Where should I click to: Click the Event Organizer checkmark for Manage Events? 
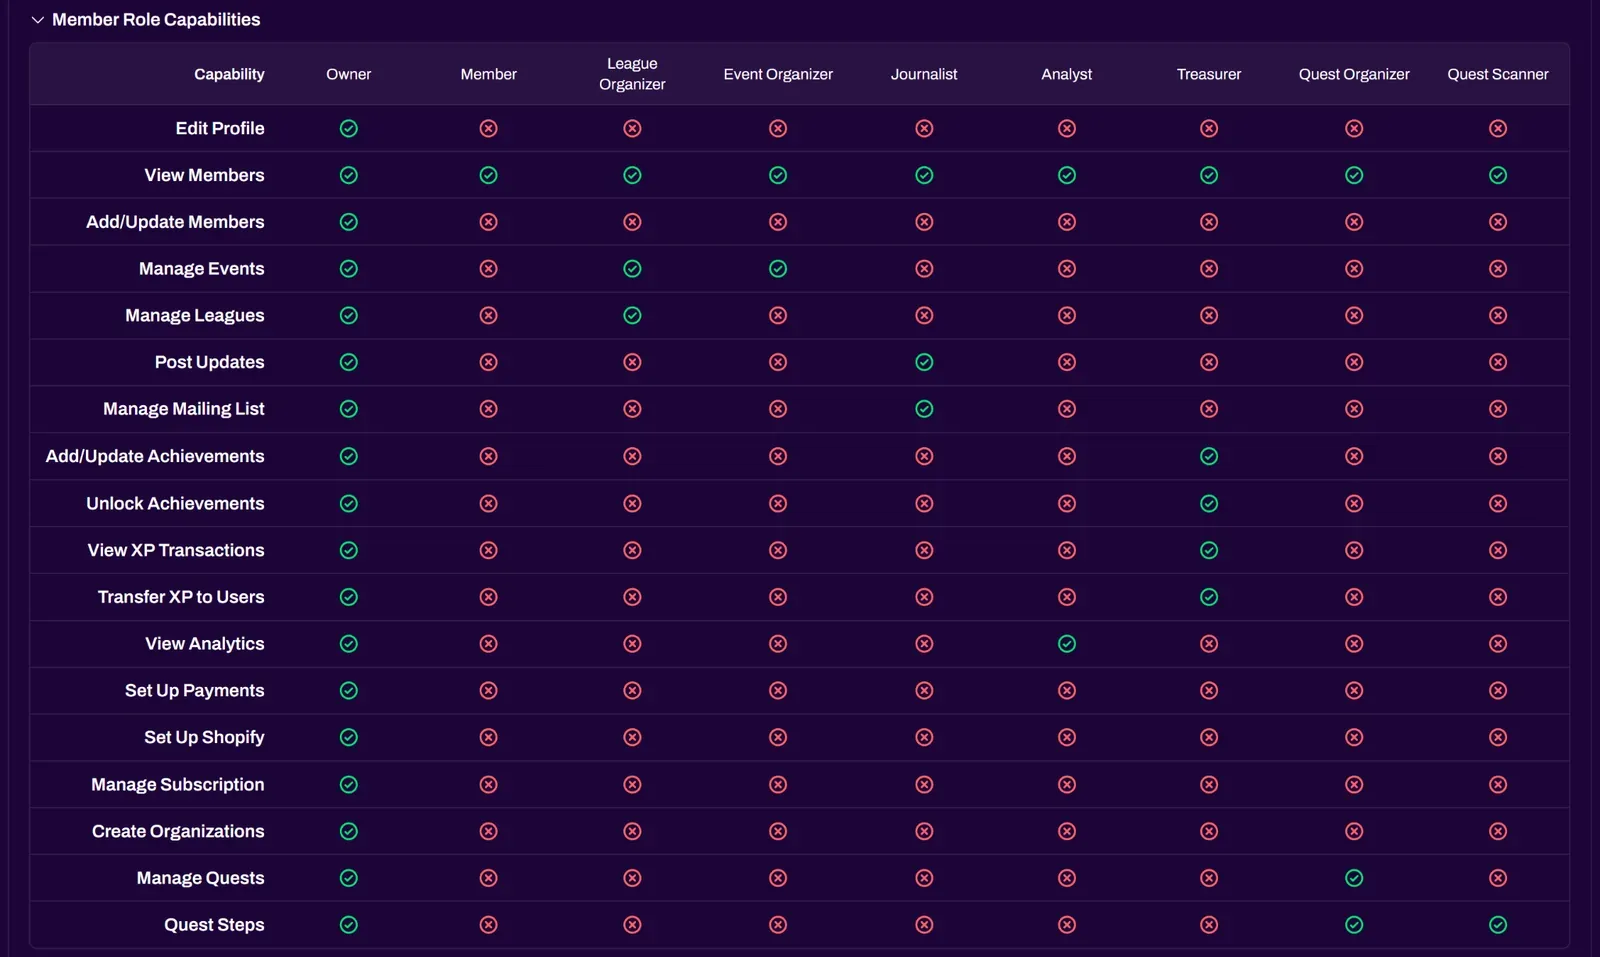click(x=778, y=269)
